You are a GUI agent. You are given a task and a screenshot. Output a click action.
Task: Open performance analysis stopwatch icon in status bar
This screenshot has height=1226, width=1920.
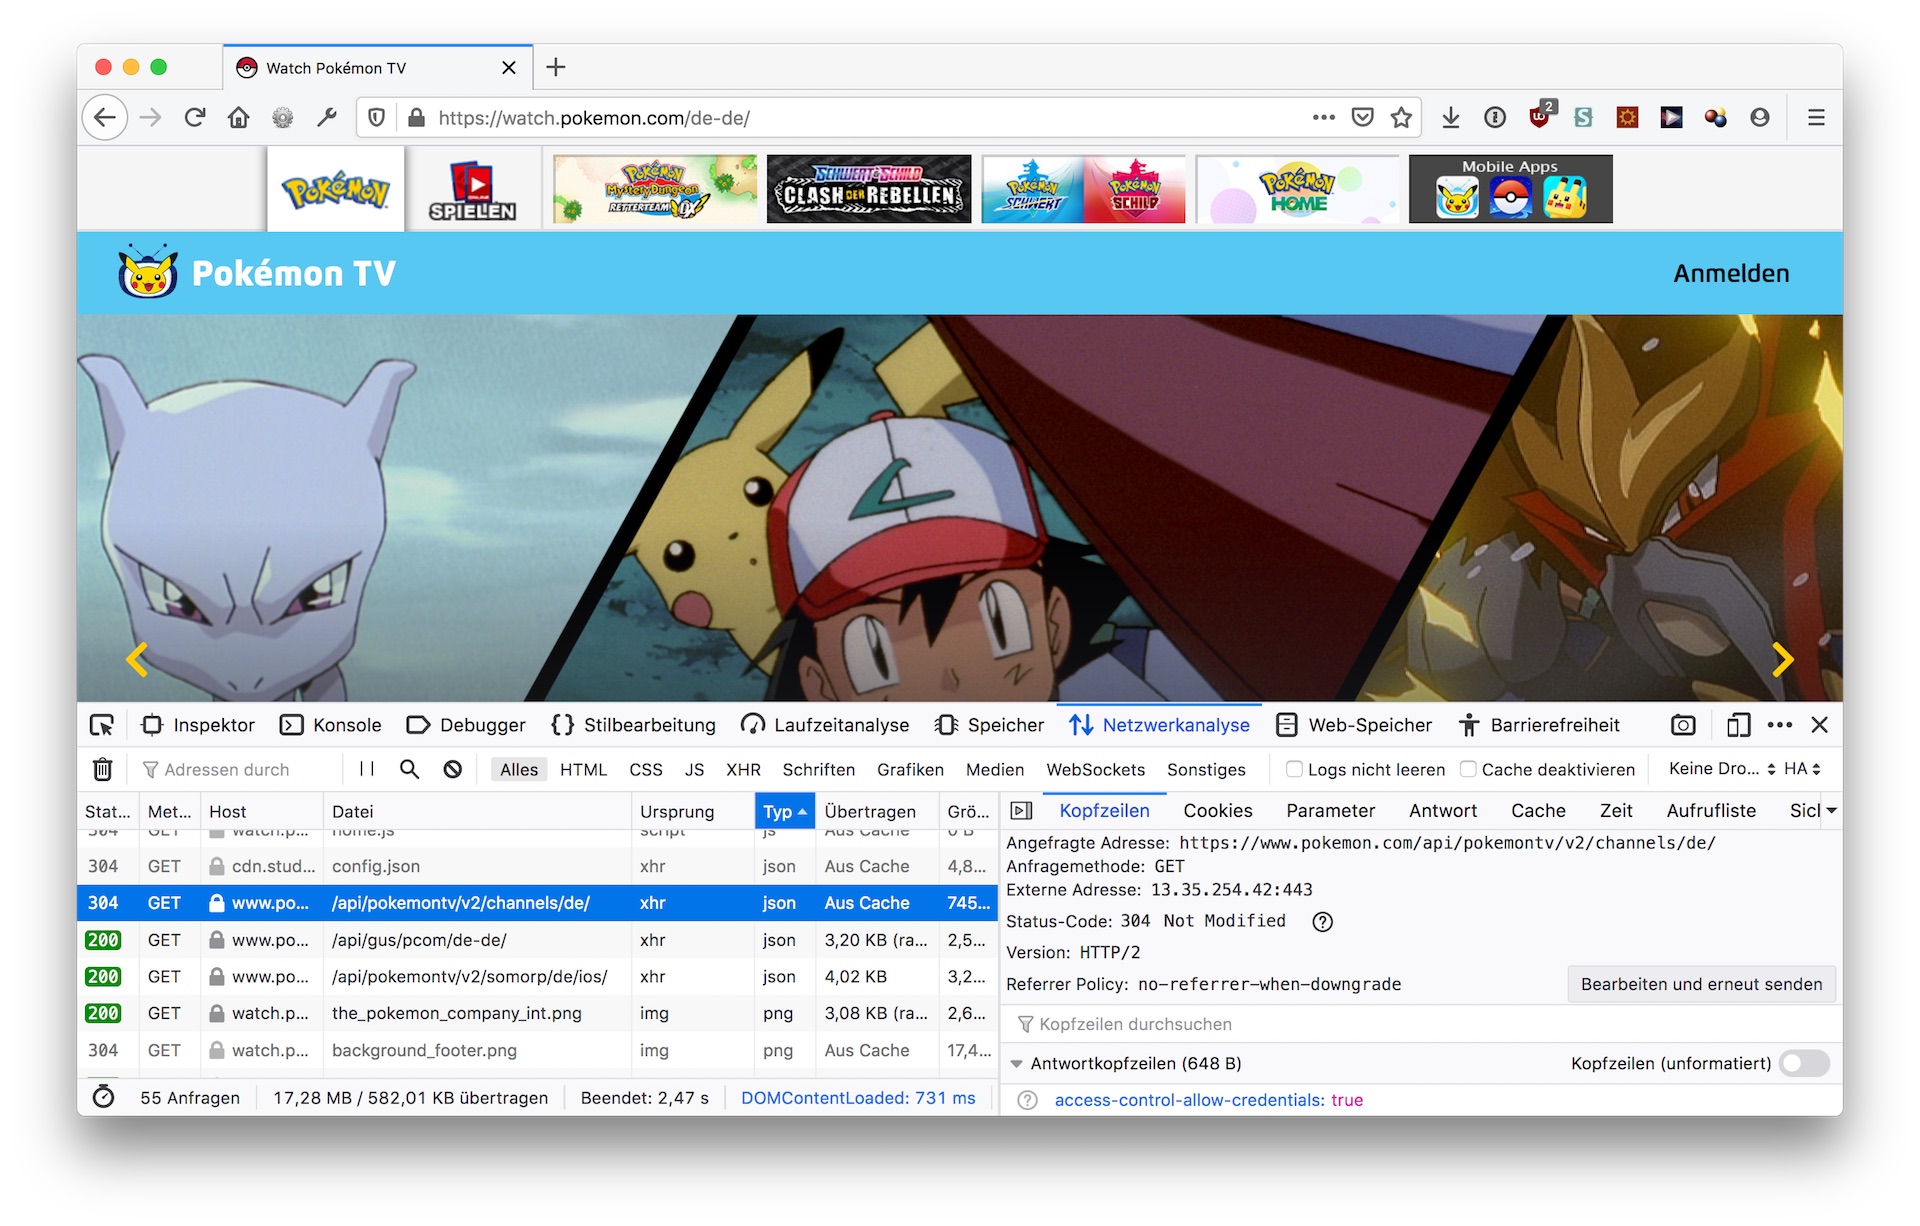pyautogui.click(x=103, y=1097)
